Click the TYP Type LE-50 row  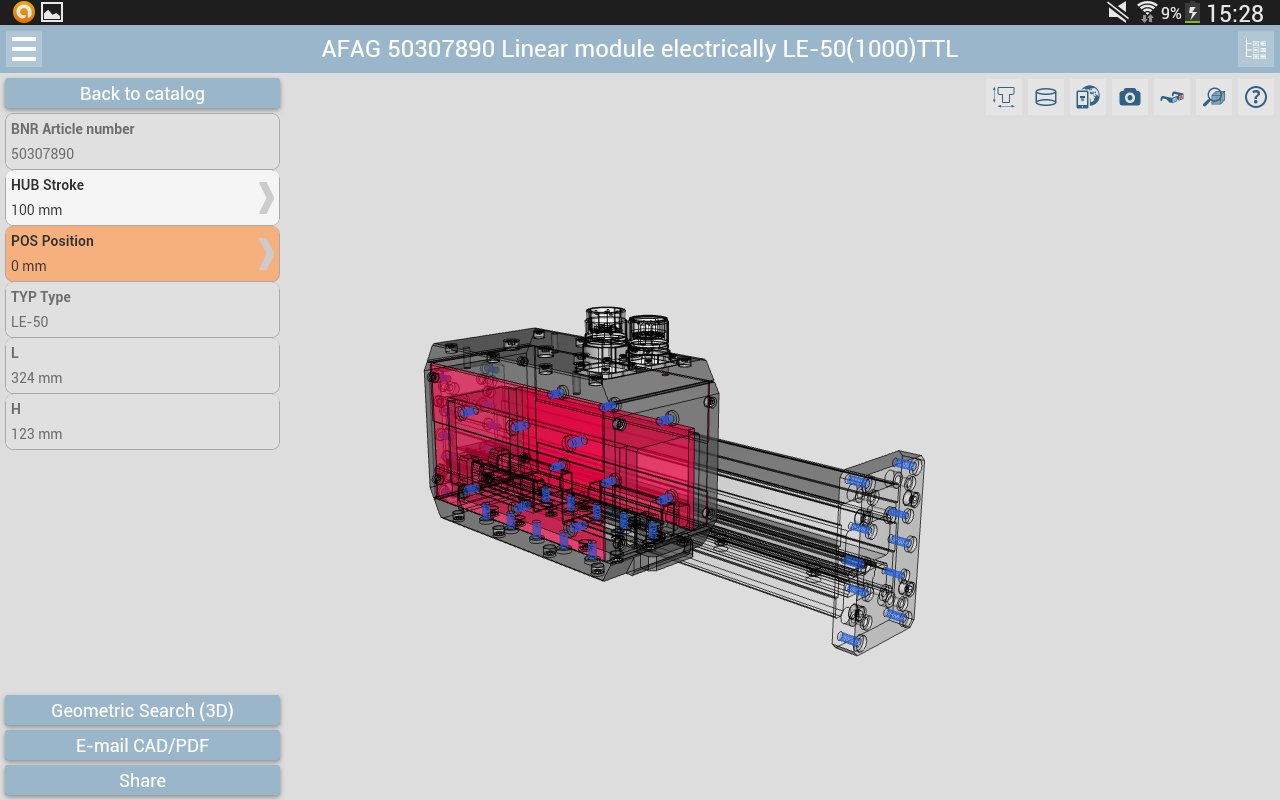[142, 309]
